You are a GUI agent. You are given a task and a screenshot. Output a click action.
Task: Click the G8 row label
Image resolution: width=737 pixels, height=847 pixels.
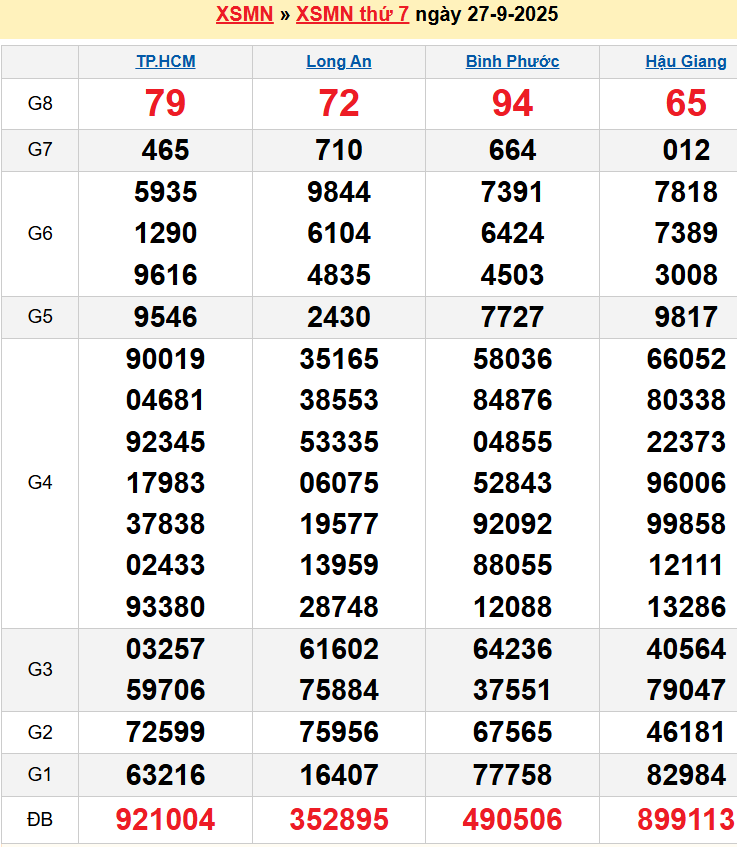click(40, 103)
